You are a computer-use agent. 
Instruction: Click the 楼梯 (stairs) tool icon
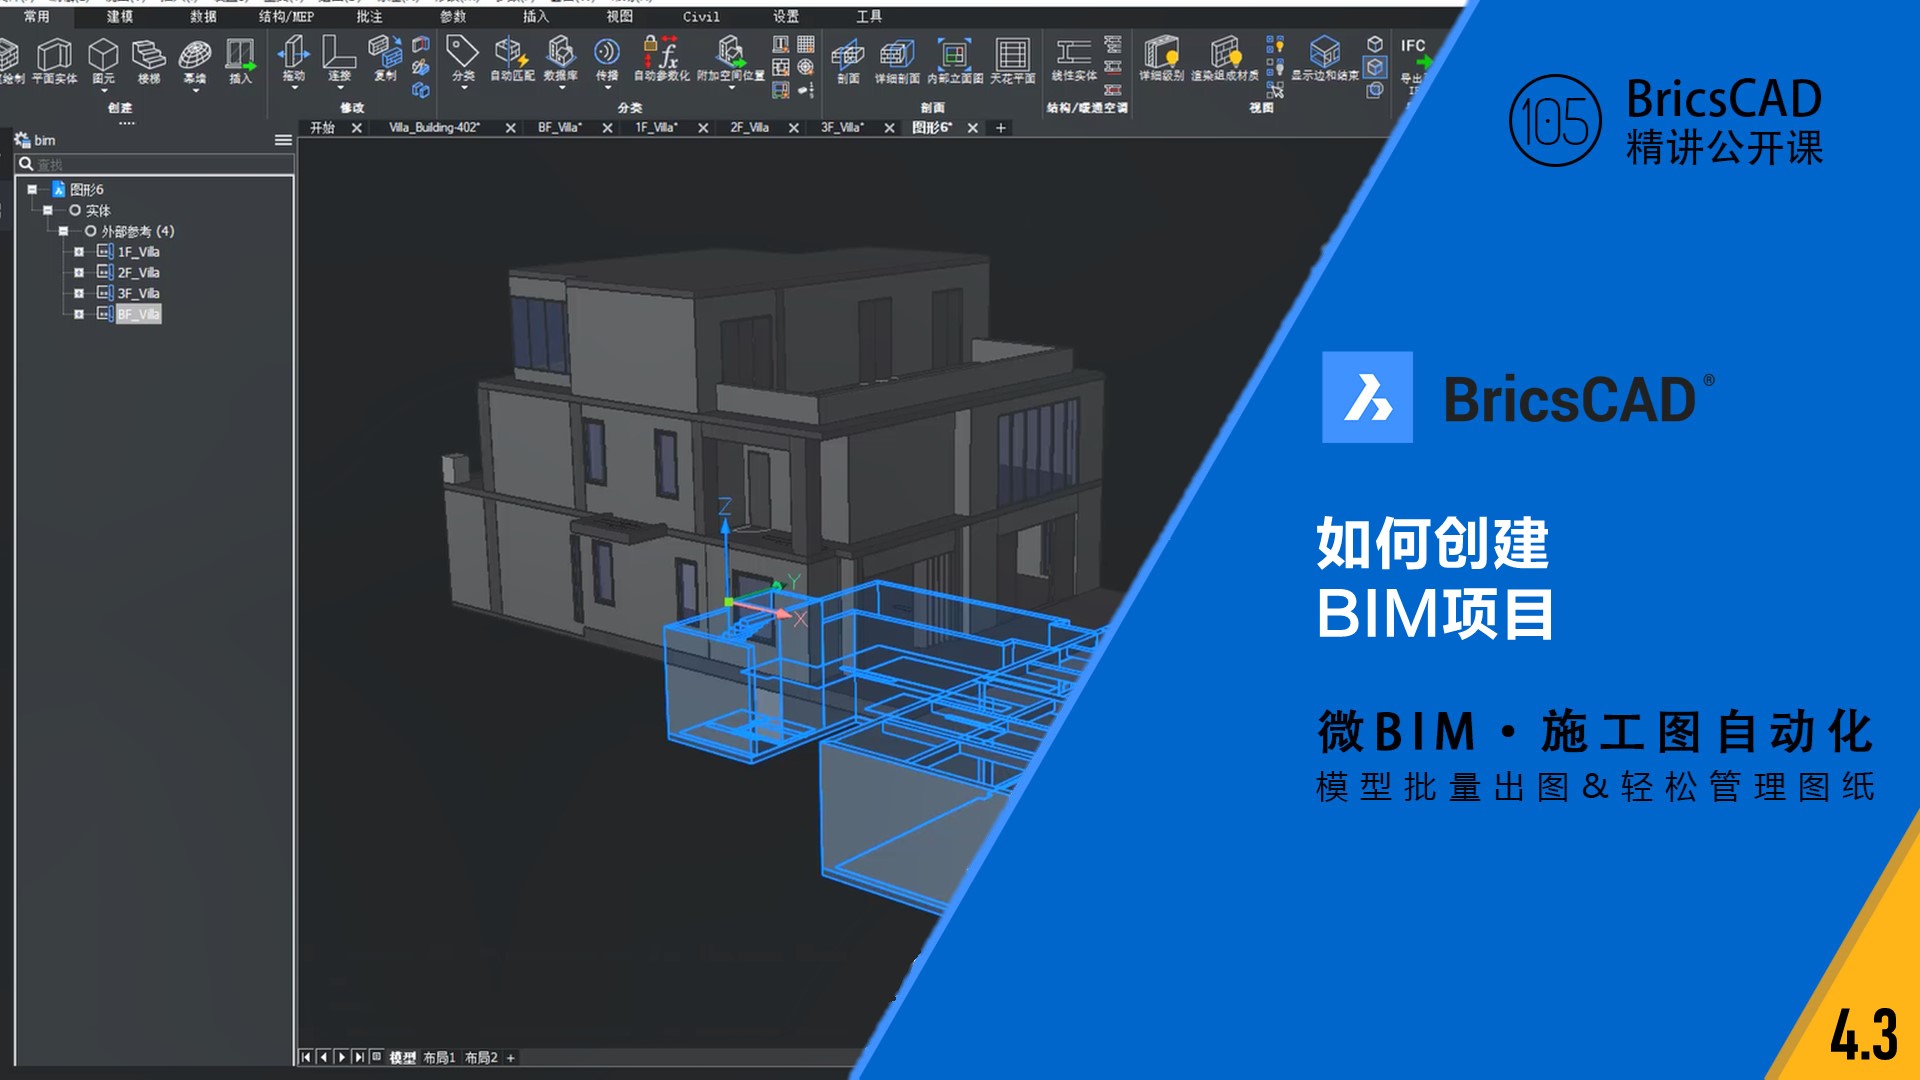pos(148,55)
